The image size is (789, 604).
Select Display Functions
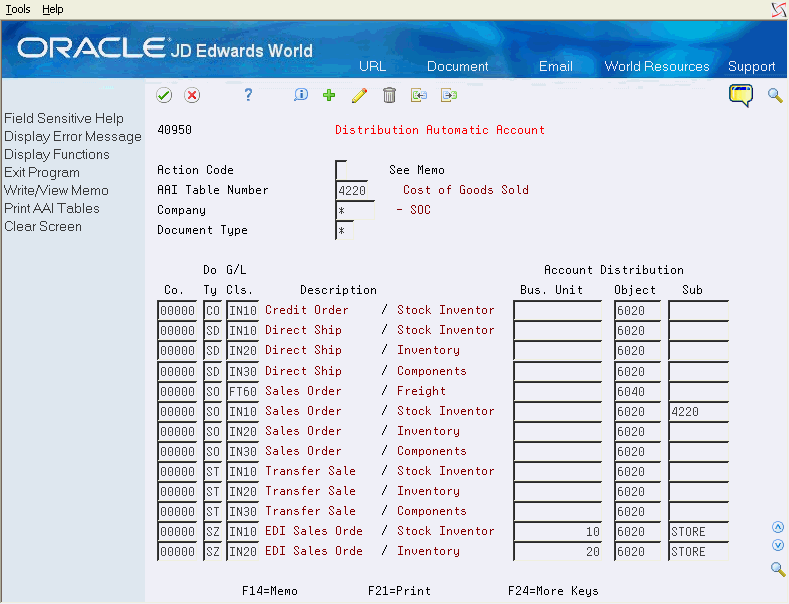coord(57,155)
